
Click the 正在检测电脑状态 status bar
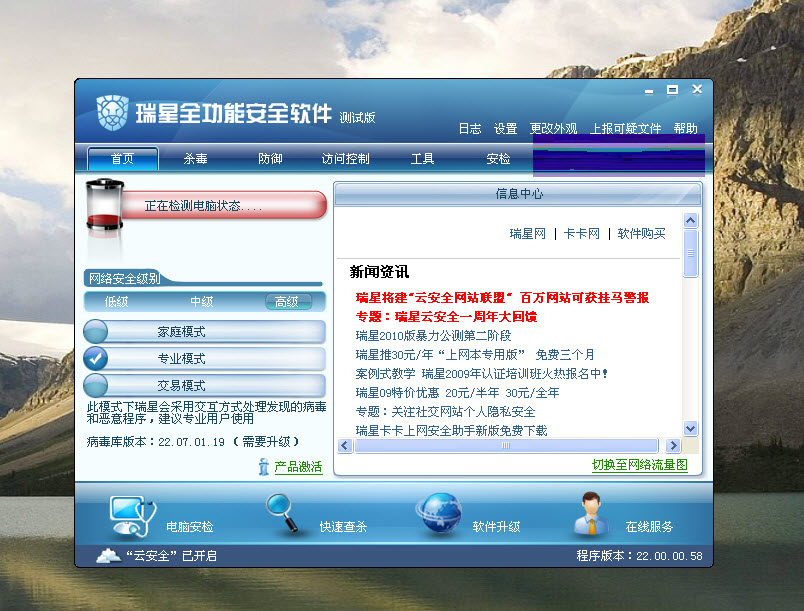pyautogui.click(x=224, y=206)
